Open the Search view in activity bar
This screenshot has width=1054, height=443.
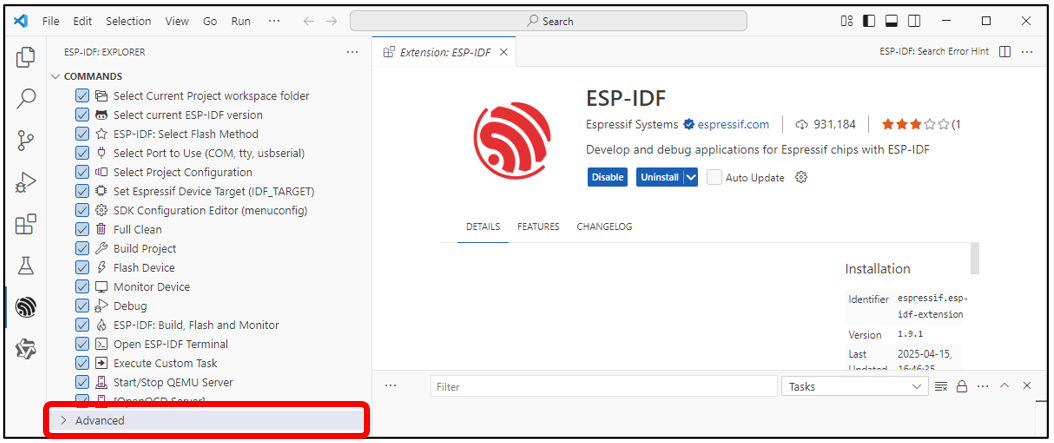[x=26, y=99]
